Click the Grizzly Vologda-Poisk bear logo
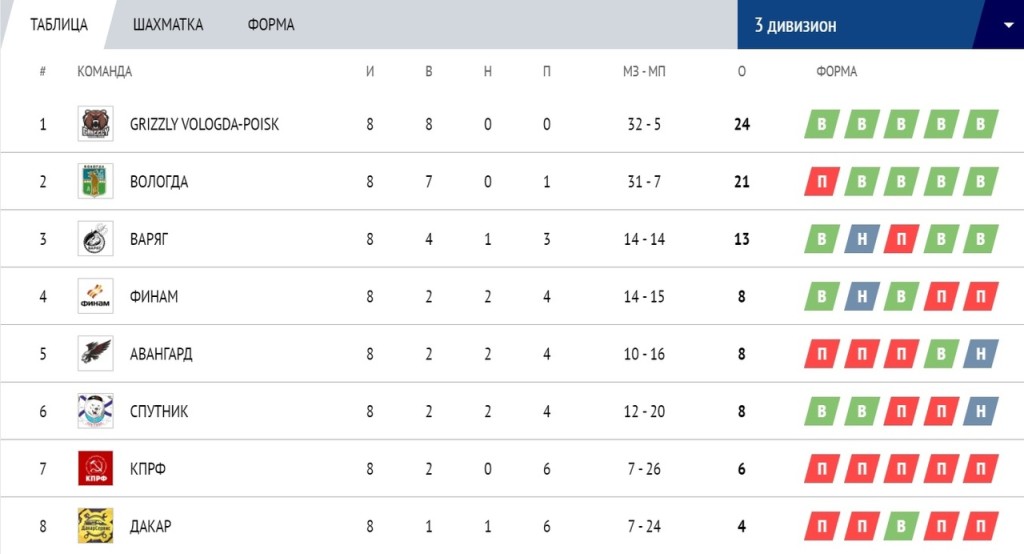Screen dimensions: 1024x554 pyautogui.click(x=95, y=123)
